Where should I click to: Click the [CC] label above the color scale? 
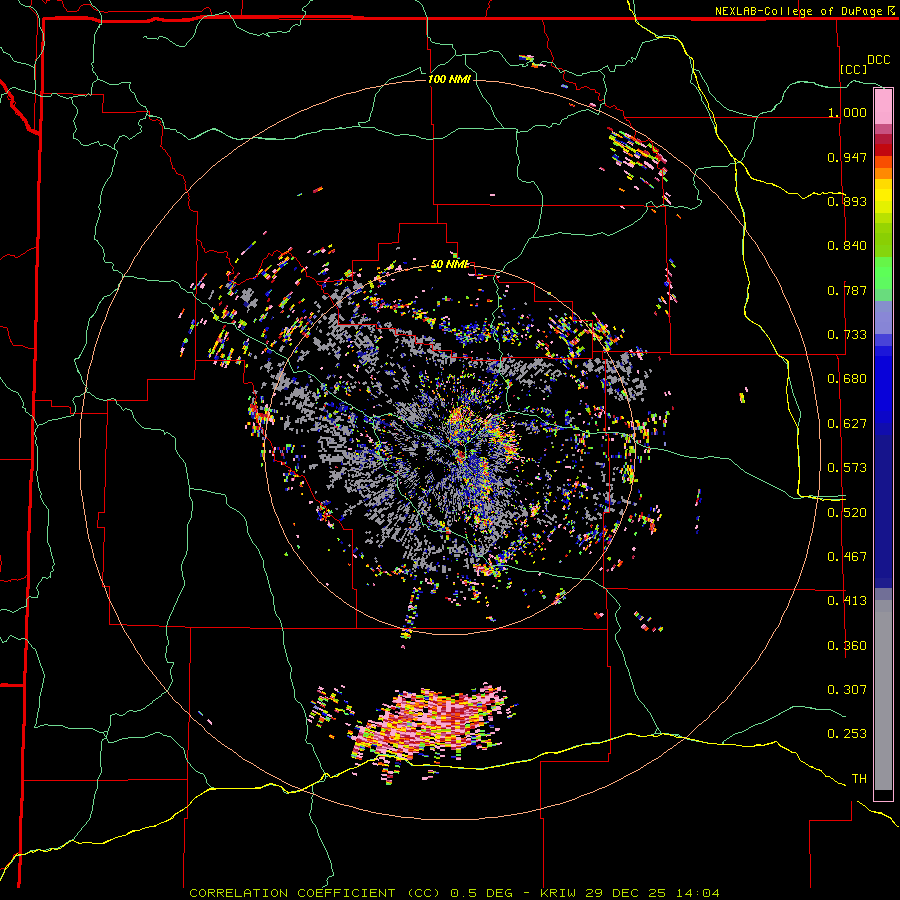[x=854, y=69]
